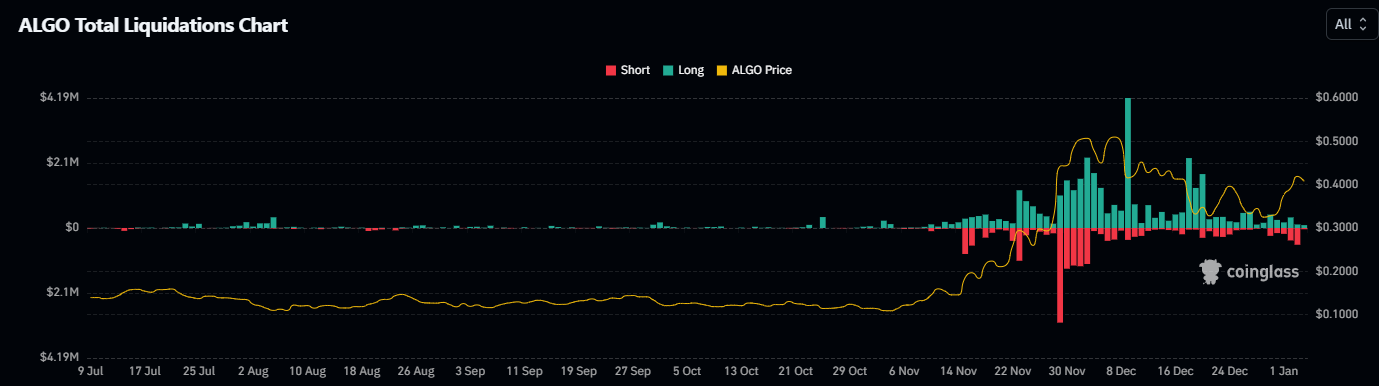1379x386 pixels.
Task: Click the ALGO Total Liquidations Chart title
Action: click(153, 26)
